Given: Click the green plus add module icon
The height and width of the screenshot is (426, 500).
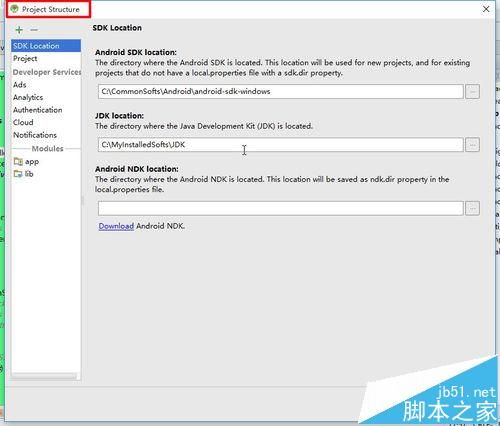Looking at the screenshot, I should 19,30.
